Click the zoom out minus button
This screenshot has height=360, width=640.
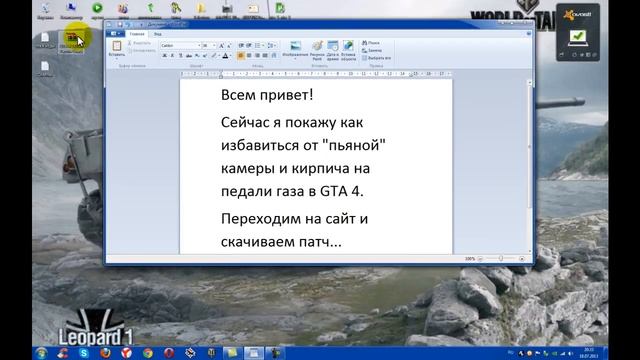point(480,259)
